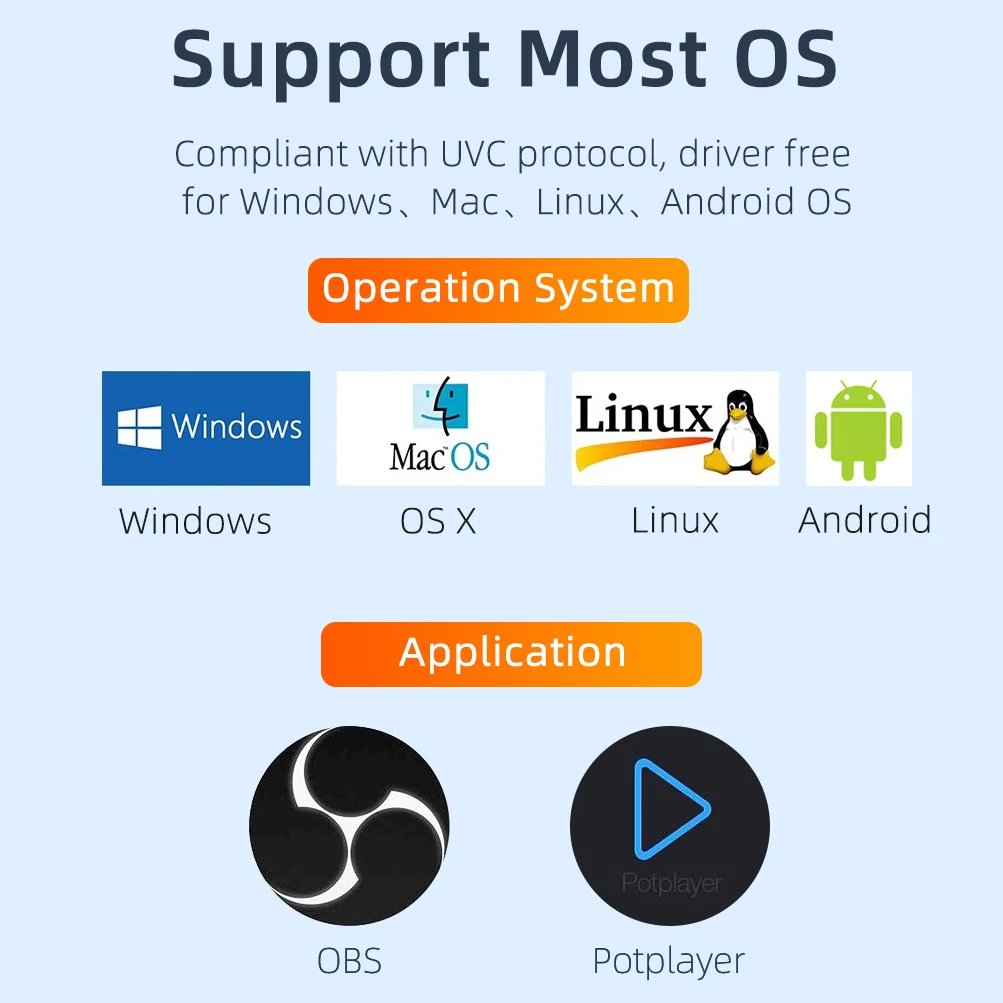Image resolution: width=1003 pixels, height=1003 pixels.
Task: Click the Linux penguin logo tile
Action: (x=675, y=428)
